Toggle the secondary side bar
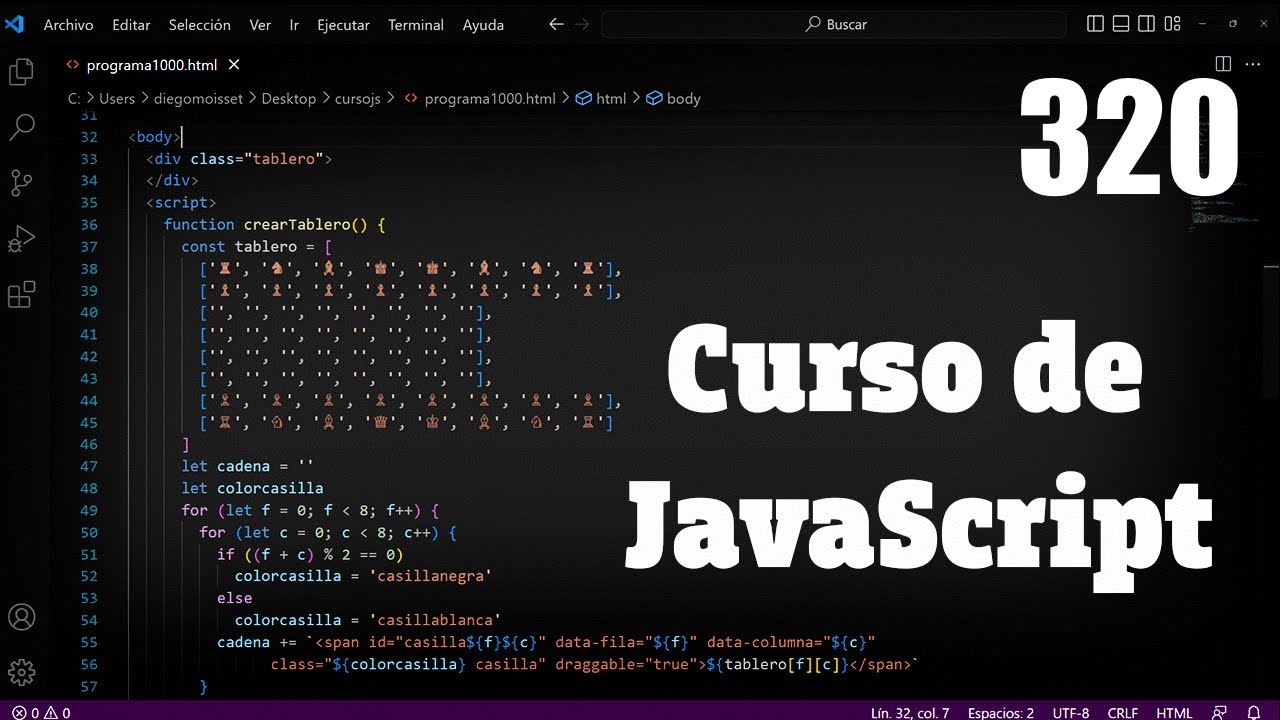 (x=1148, y=24)
